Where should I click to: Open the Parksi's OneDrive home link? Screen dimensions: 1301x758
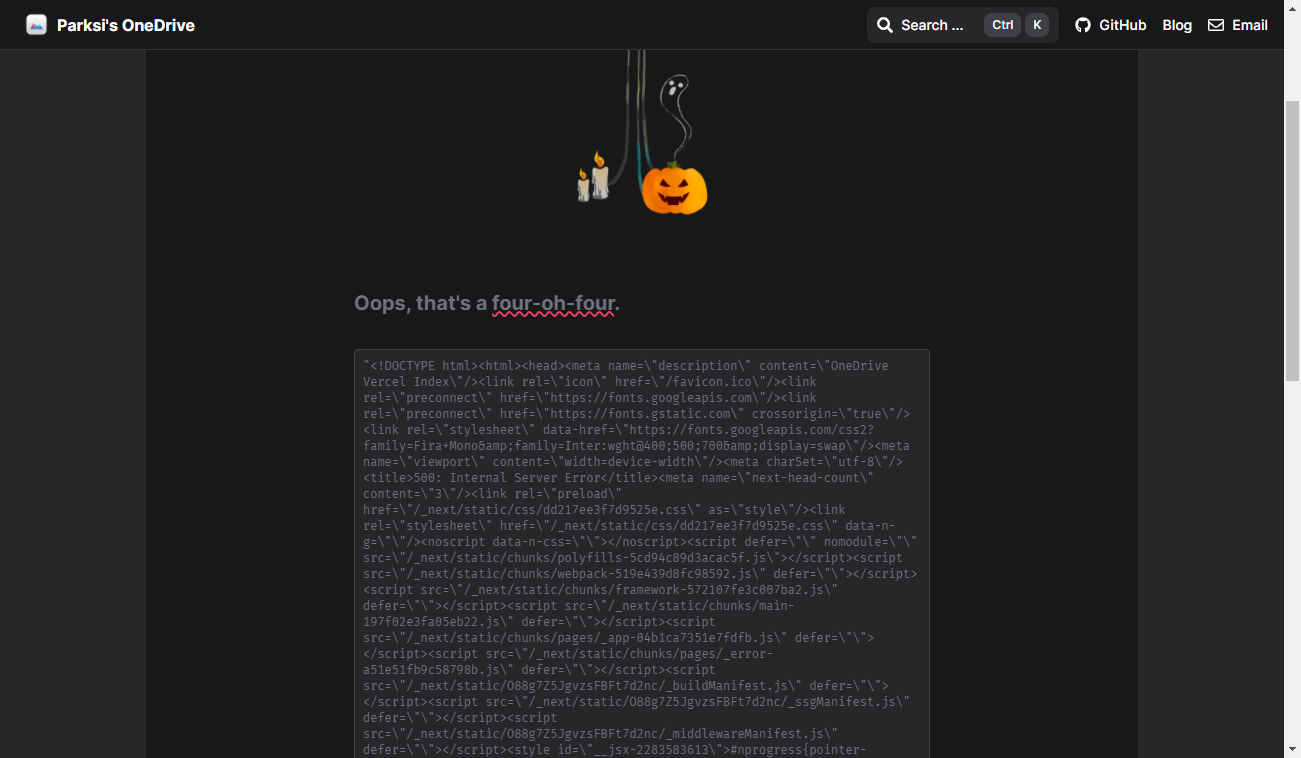click(110, 25)
